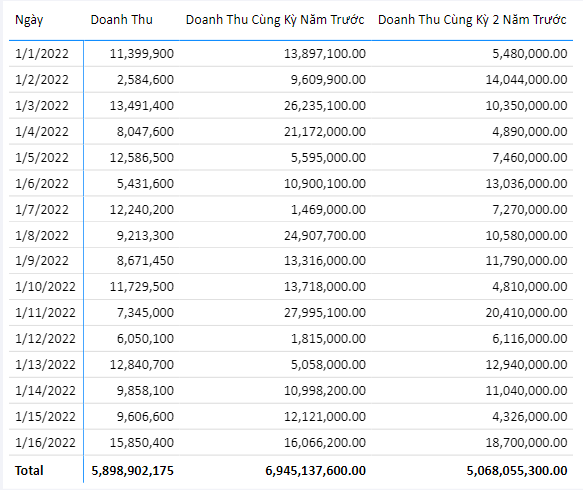The height and width of the screenshot is (490, 583).
Task: Click the 1/16/2022 date cell
Action: click(45, 442)
